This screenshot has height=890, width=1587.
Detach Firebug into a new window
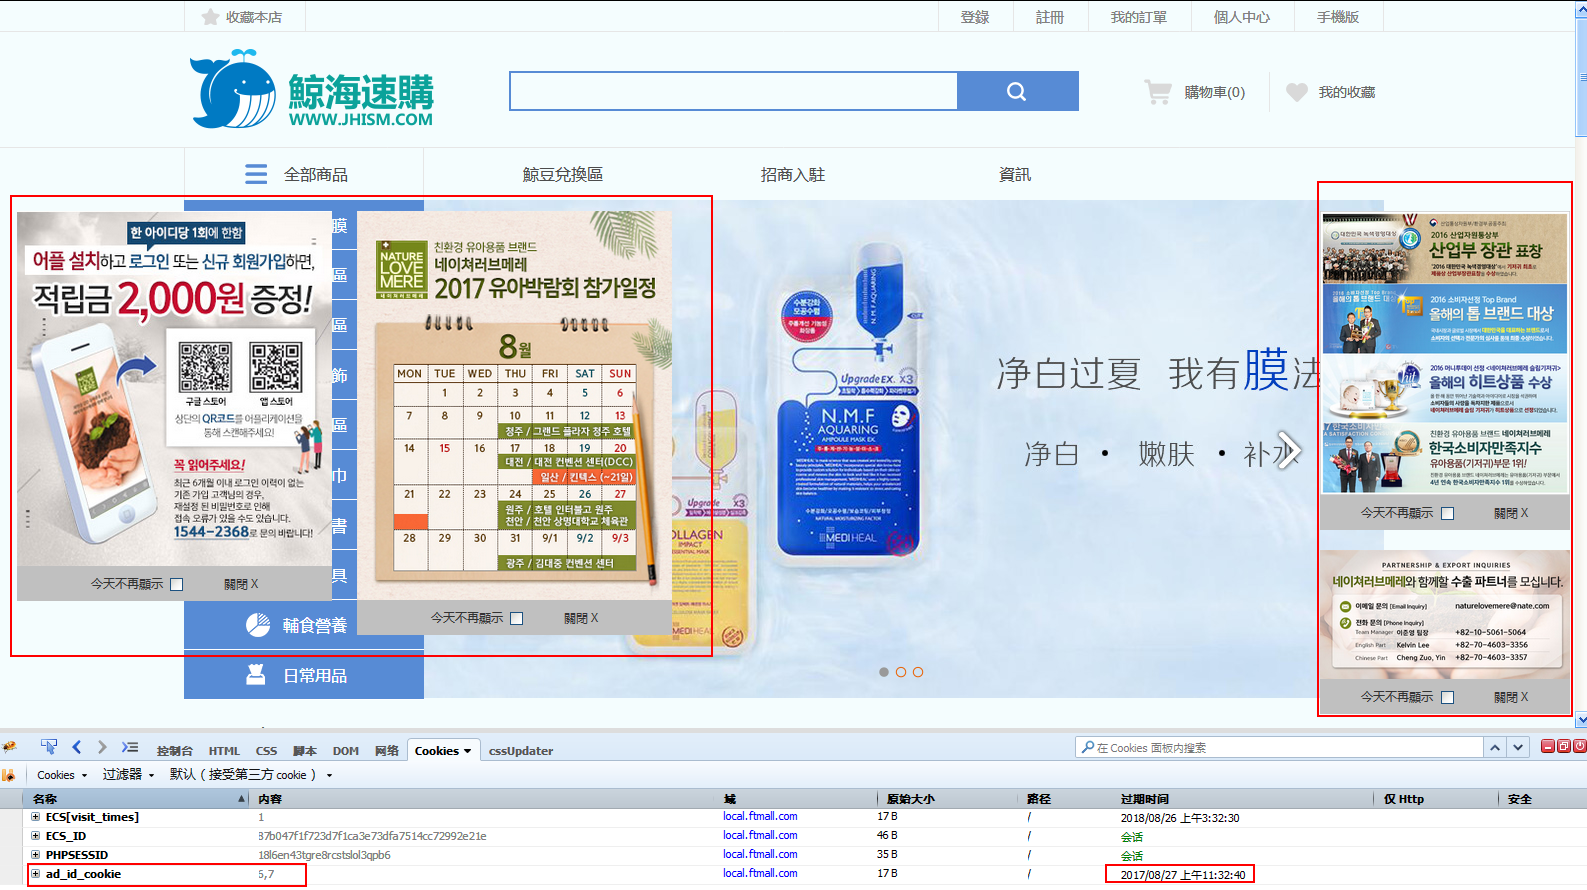click(1564, 746)
